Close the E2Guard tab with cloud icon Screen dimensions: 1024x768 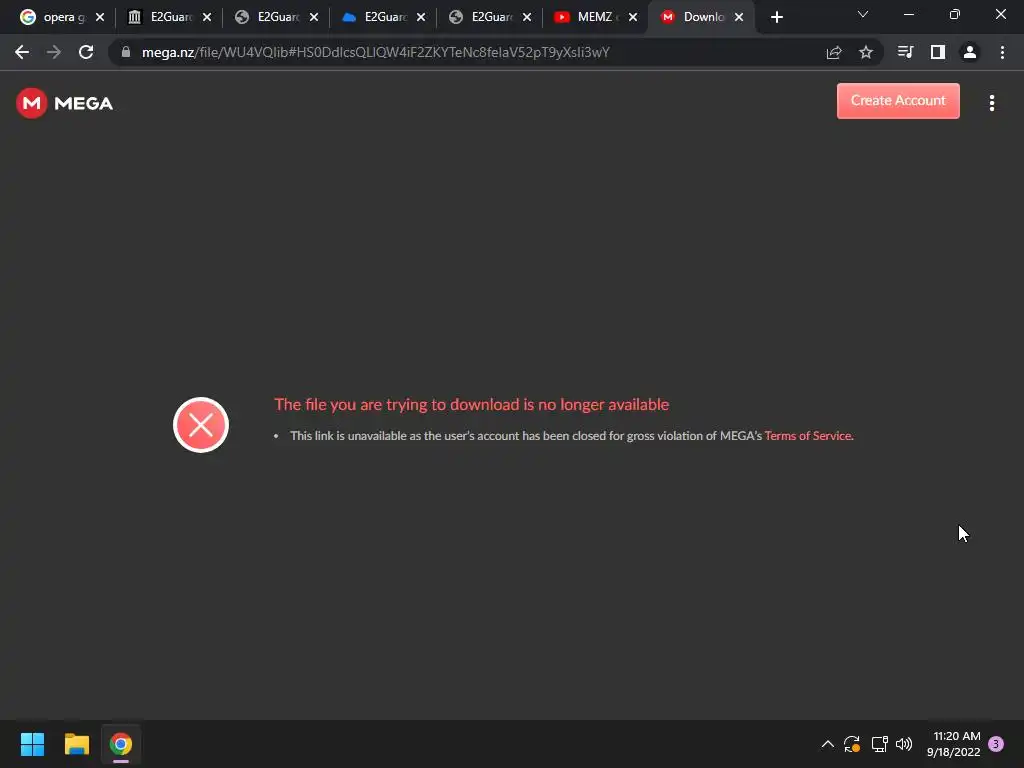(x=421, y=17)
